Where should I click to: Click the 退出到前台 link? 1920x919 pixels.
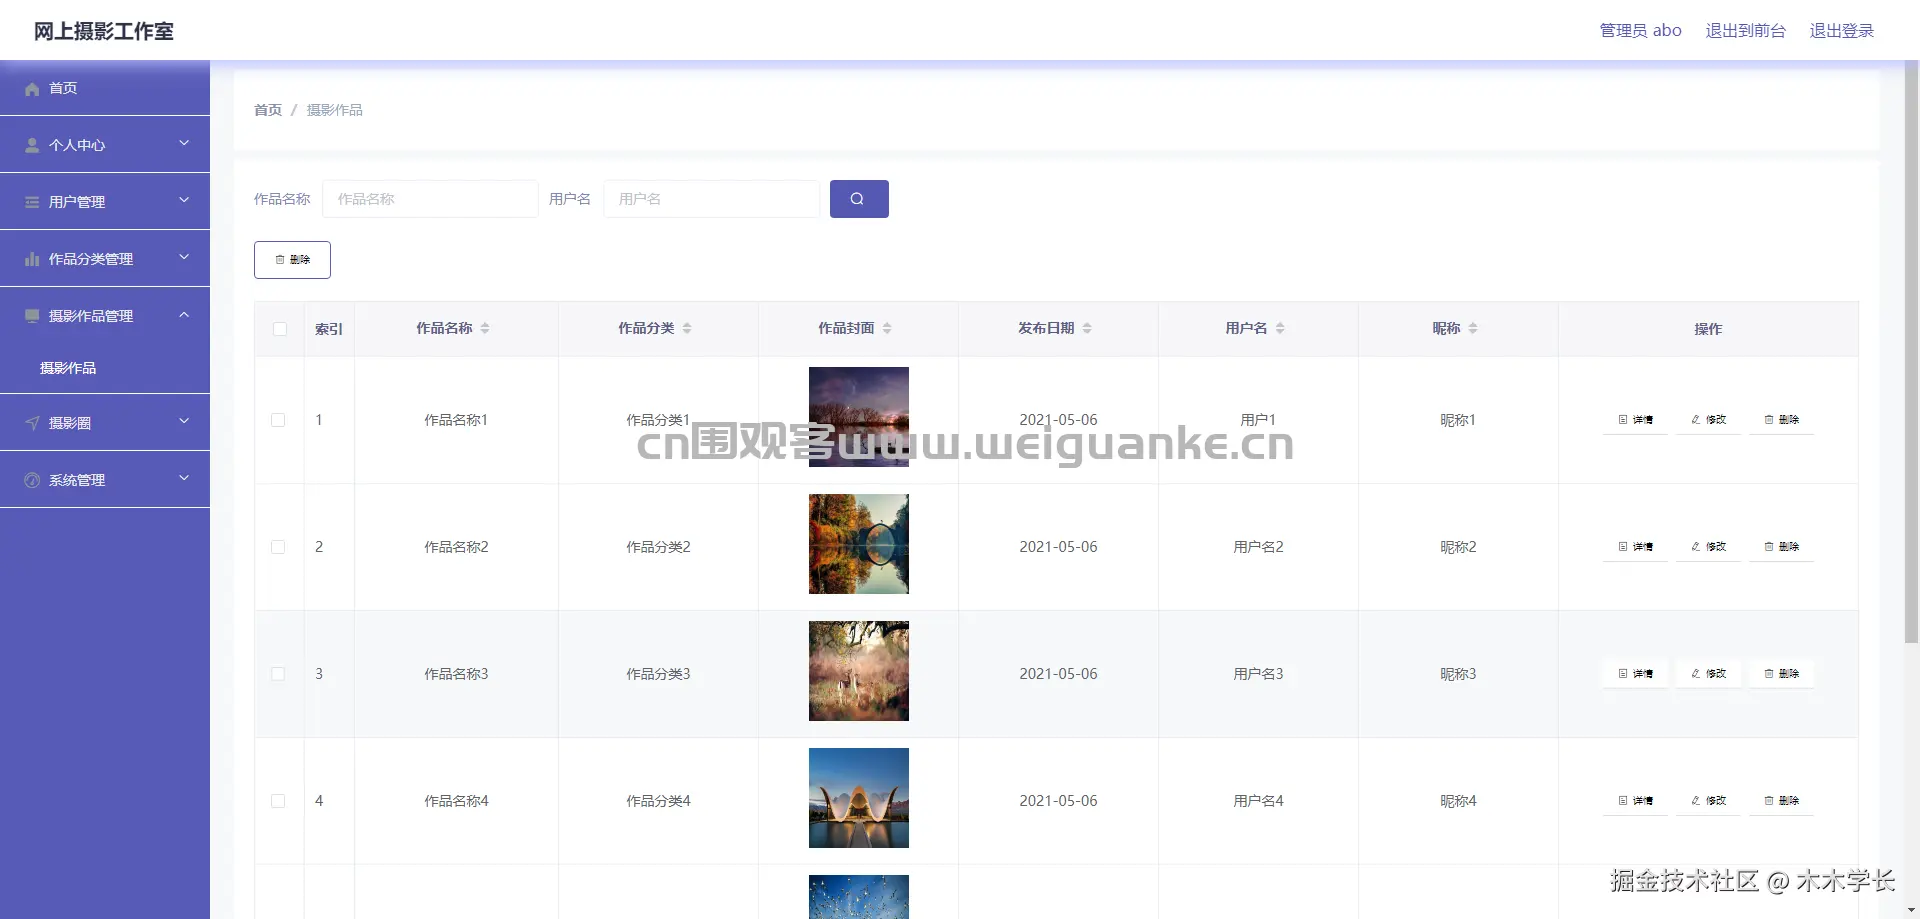pyautogui.click(x=1745, y=31)
